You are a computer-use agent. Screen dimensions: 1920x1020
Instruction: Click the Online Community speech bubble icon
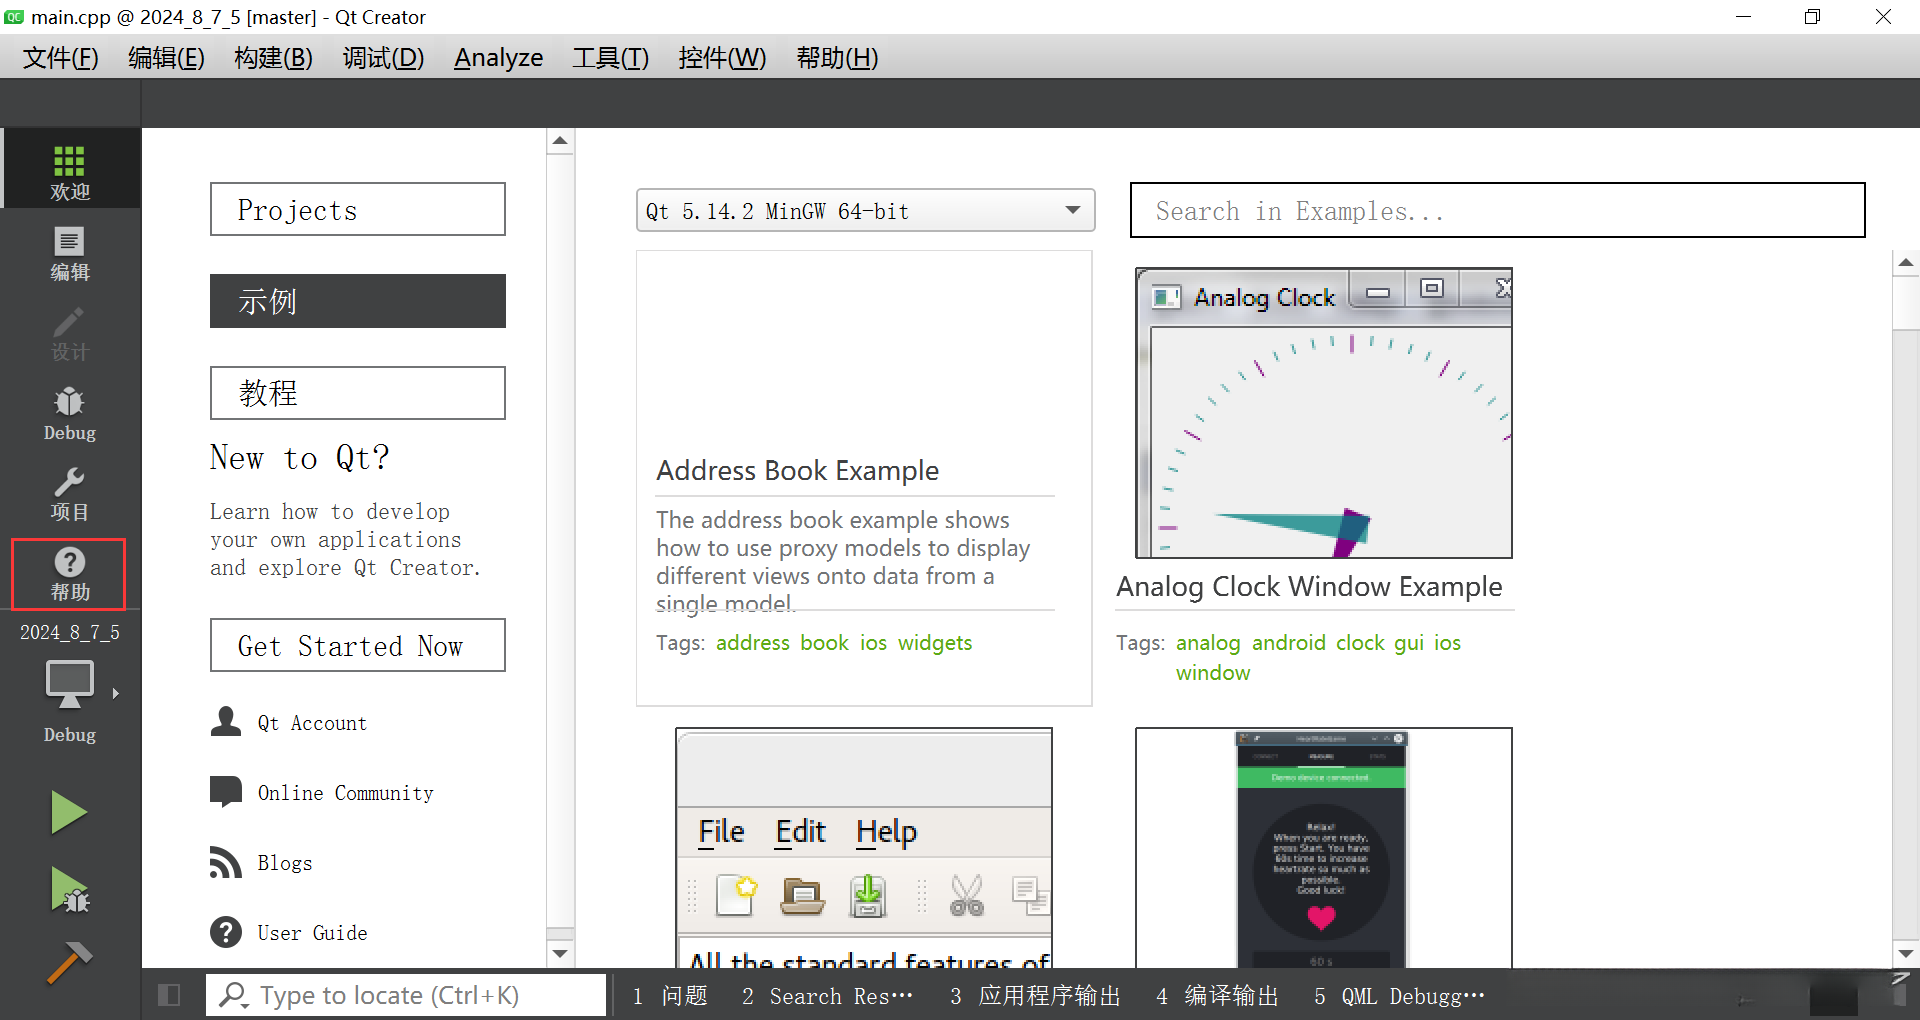pos(226,791)
